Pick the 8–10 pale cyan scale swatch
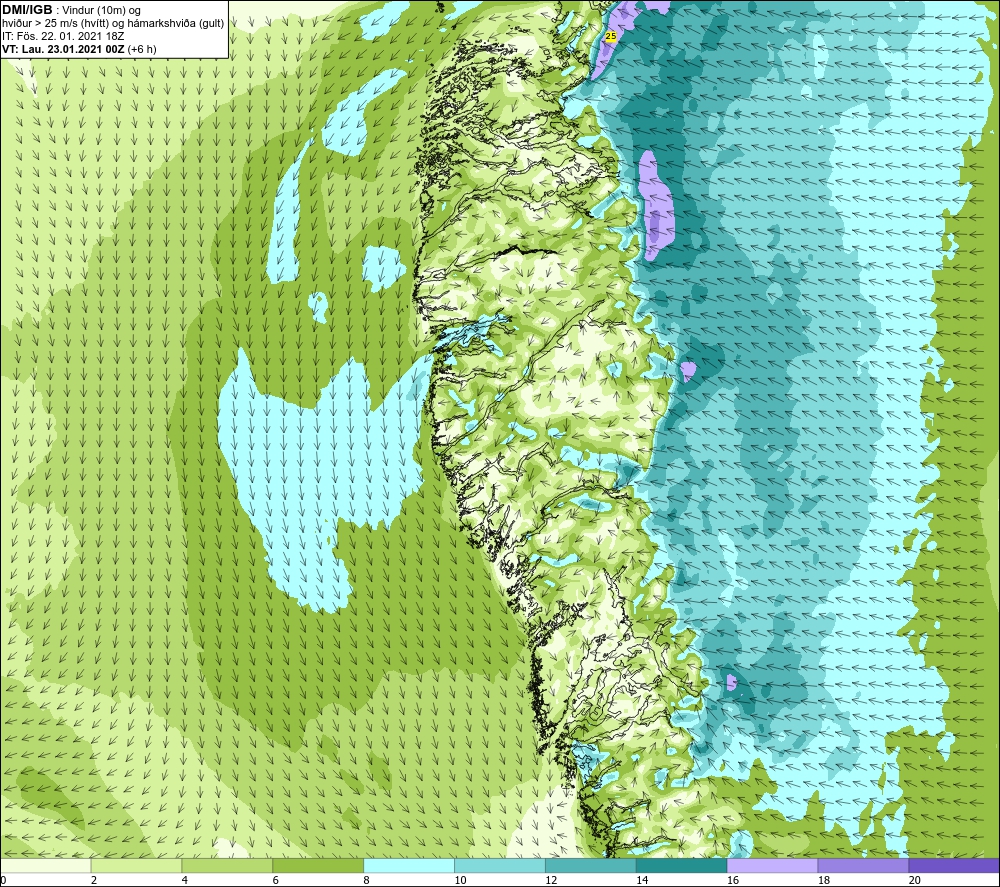 pos(409,865)
